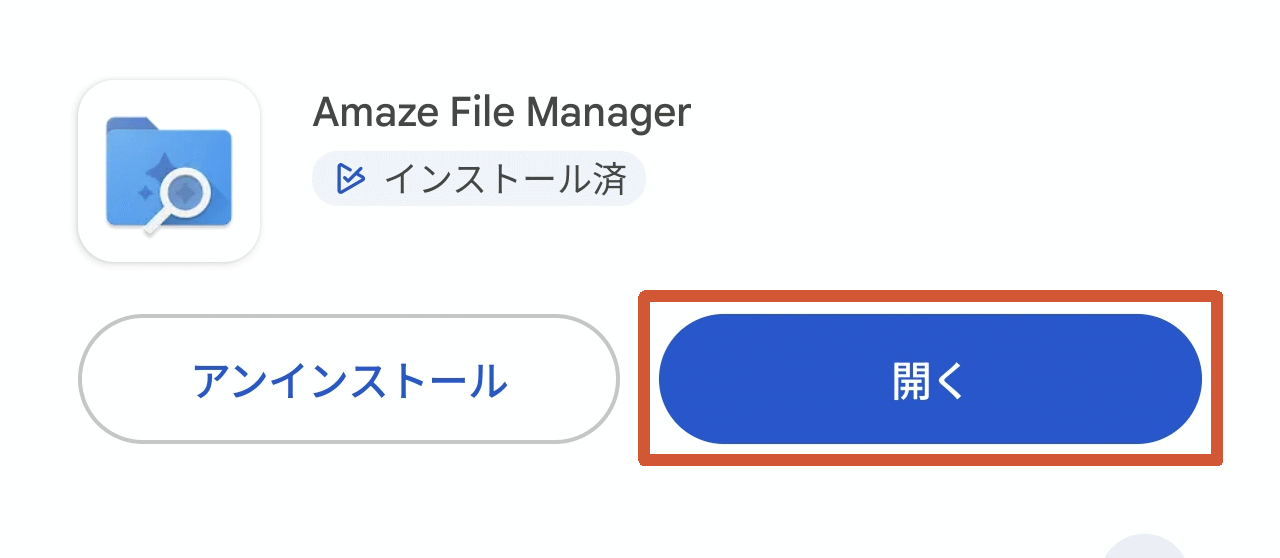
Task: Tap the white outlined アンインストール pill
Action: [x=348, y=379]
